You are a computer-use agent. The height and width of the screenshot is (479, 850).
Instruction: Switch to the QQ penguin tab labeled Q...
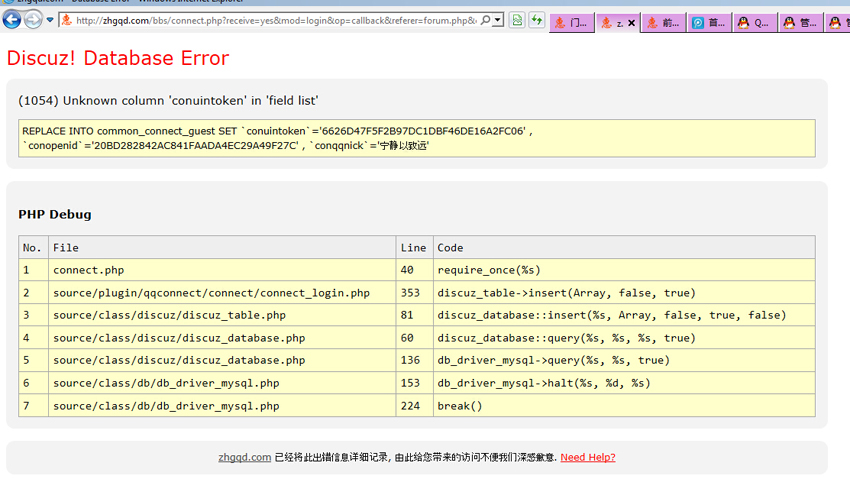tap(756, 23)
